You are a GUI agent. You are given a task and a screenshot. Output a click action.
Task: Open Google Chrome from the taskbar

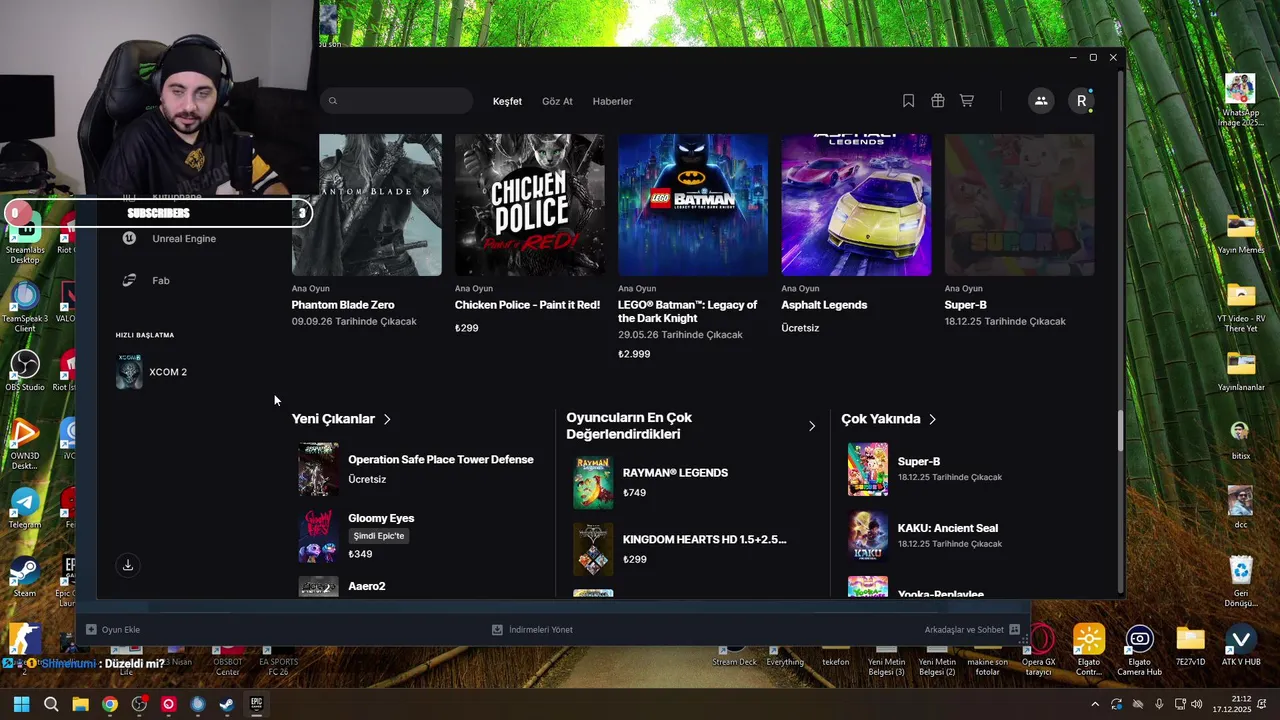tap(110, 704)
